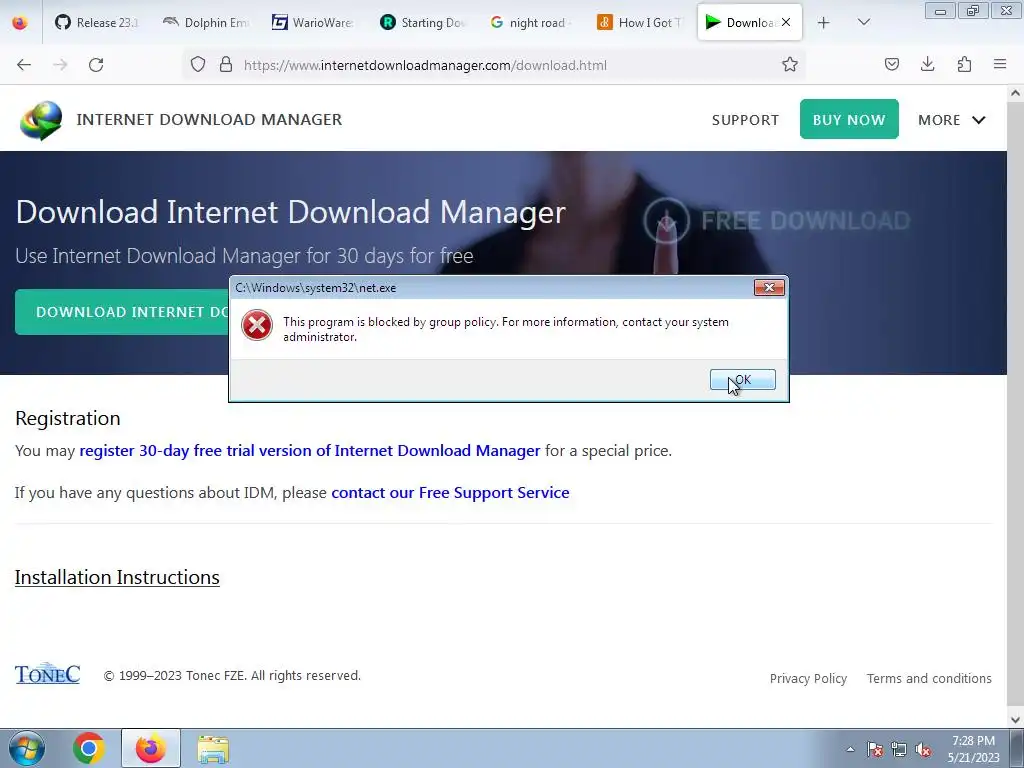Expand the MORE menu

952,120
